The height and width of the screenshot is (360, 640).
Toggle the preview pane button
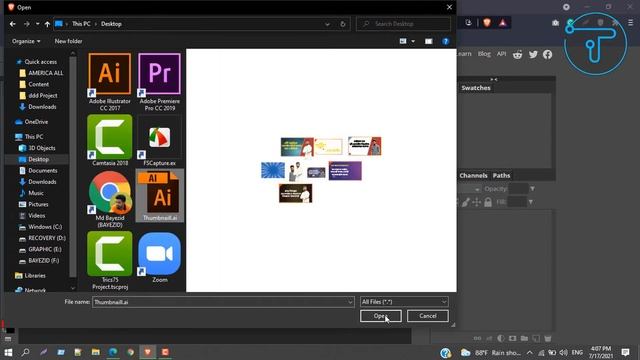pyautogui.click(x=428, y=41)
